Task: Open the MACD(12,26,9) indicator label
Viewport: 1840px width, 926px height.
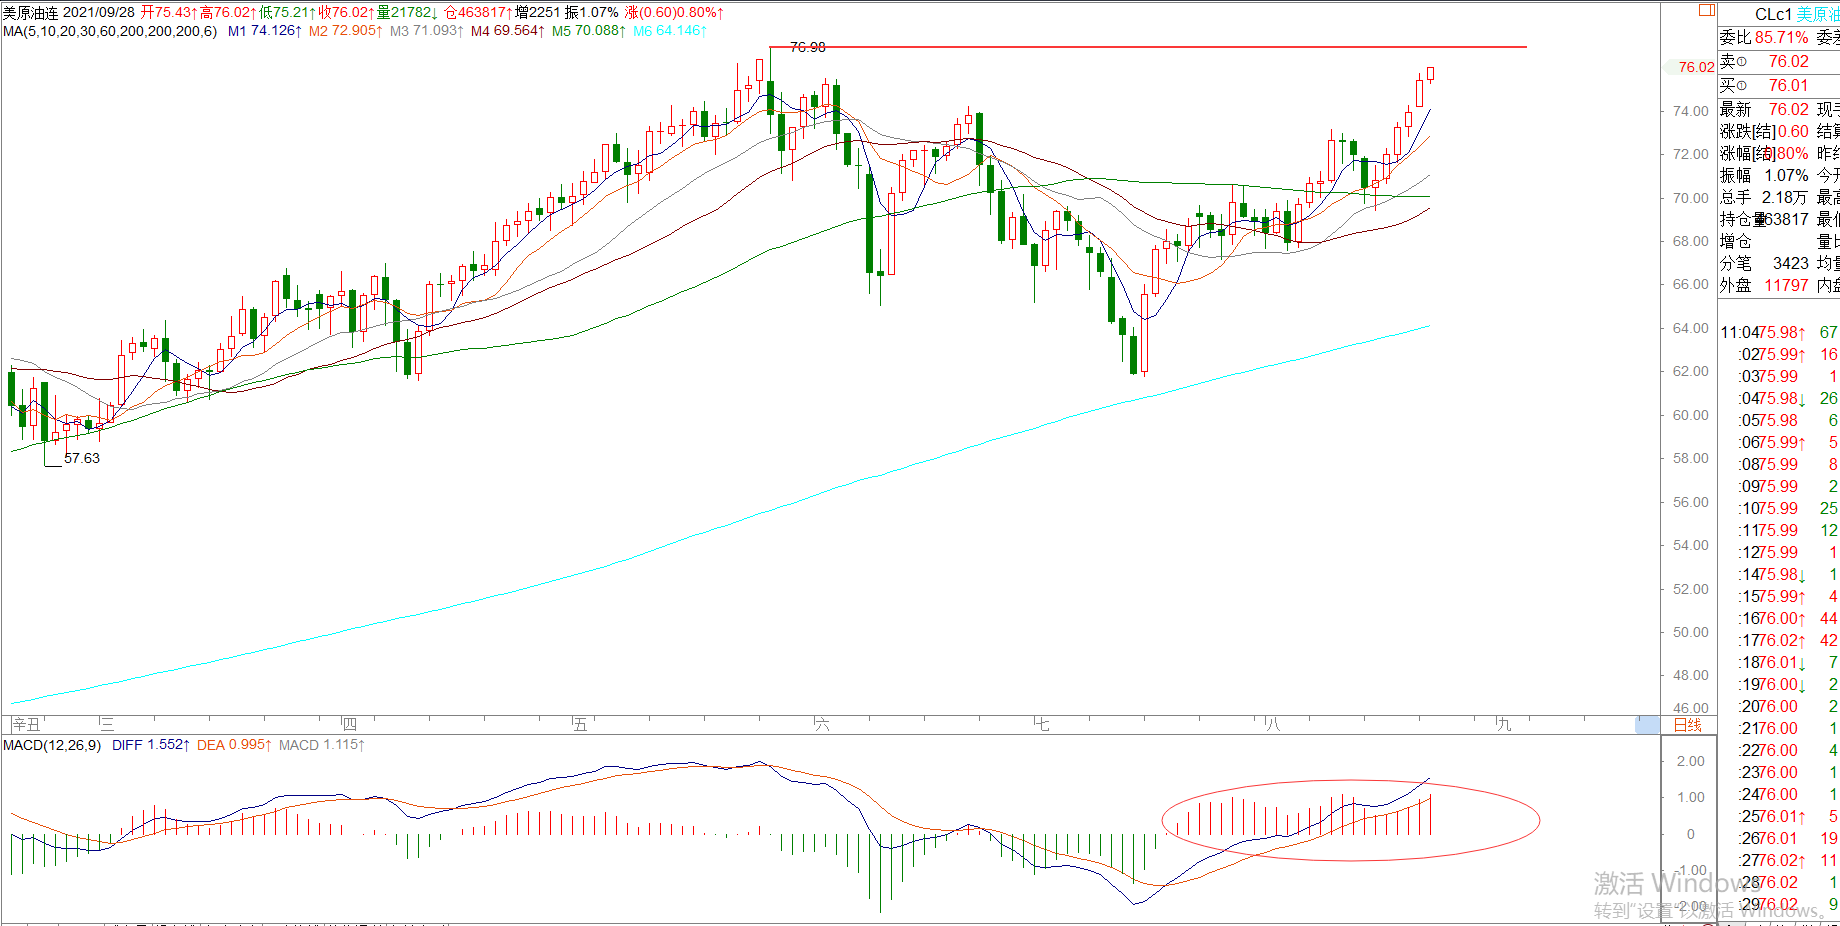Action: click(x=52, y=745)
